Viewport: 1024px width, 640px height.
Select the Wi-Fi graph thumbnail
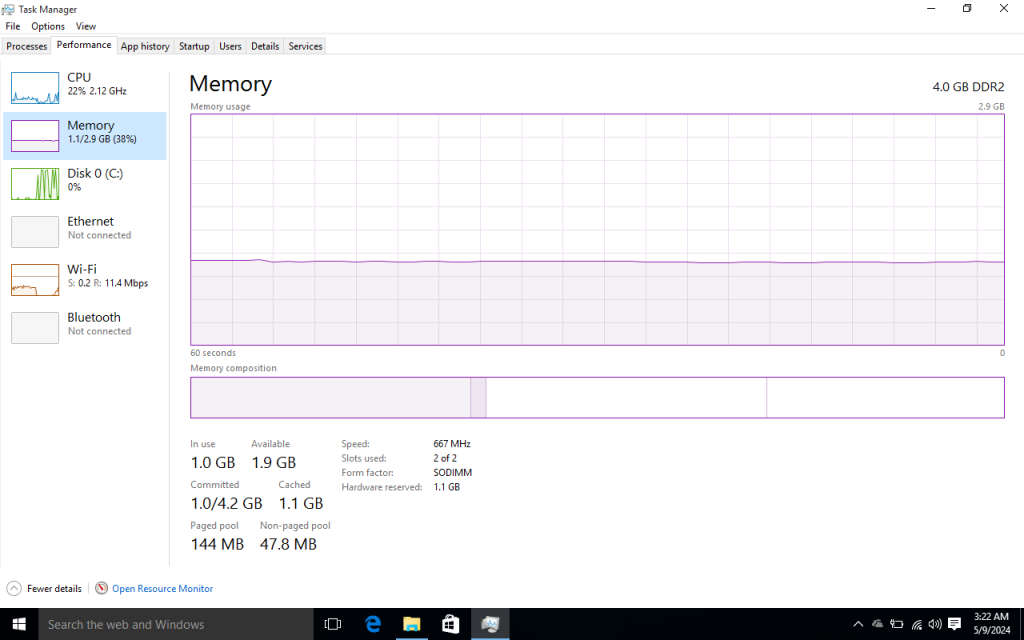pos(35,280)
